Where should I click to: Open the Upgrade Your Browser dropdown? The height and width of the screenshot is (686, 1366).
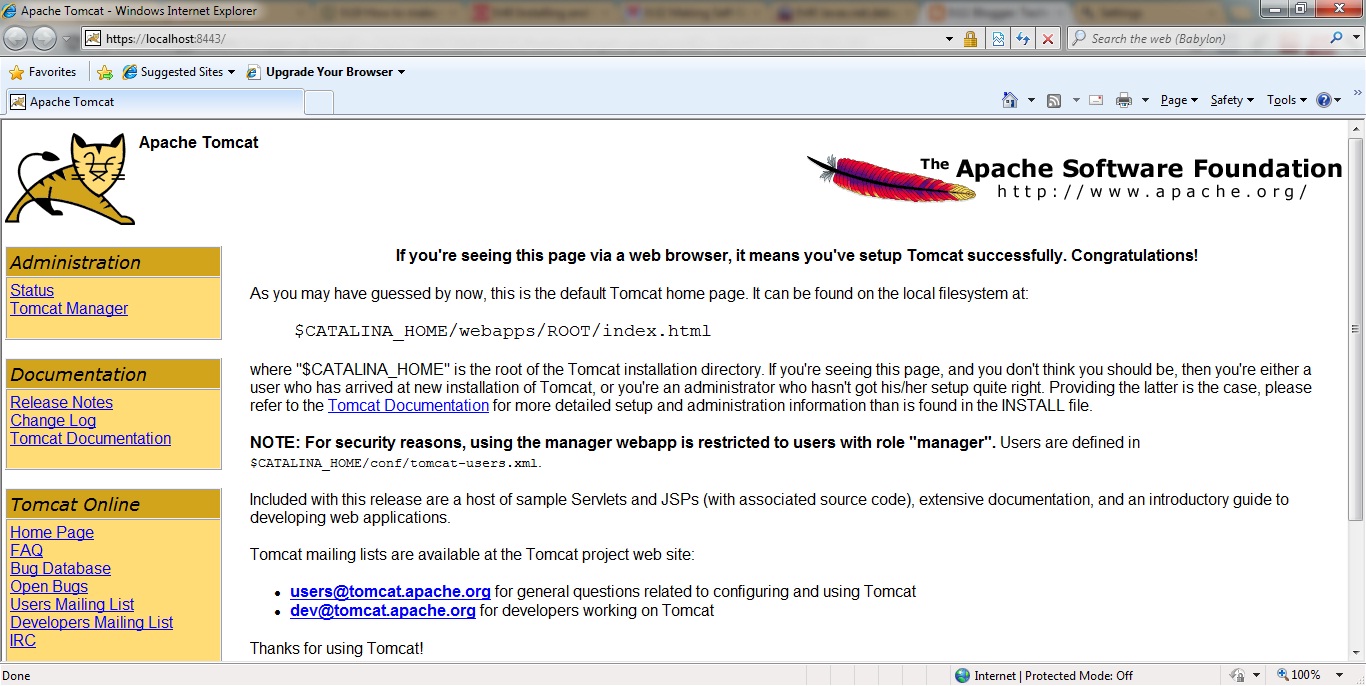click(326, 72)
